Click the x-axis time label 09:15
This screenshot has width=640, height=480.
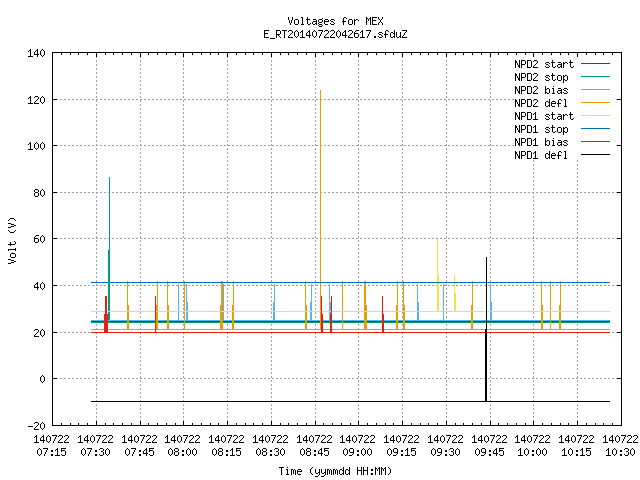coord(402,453)
